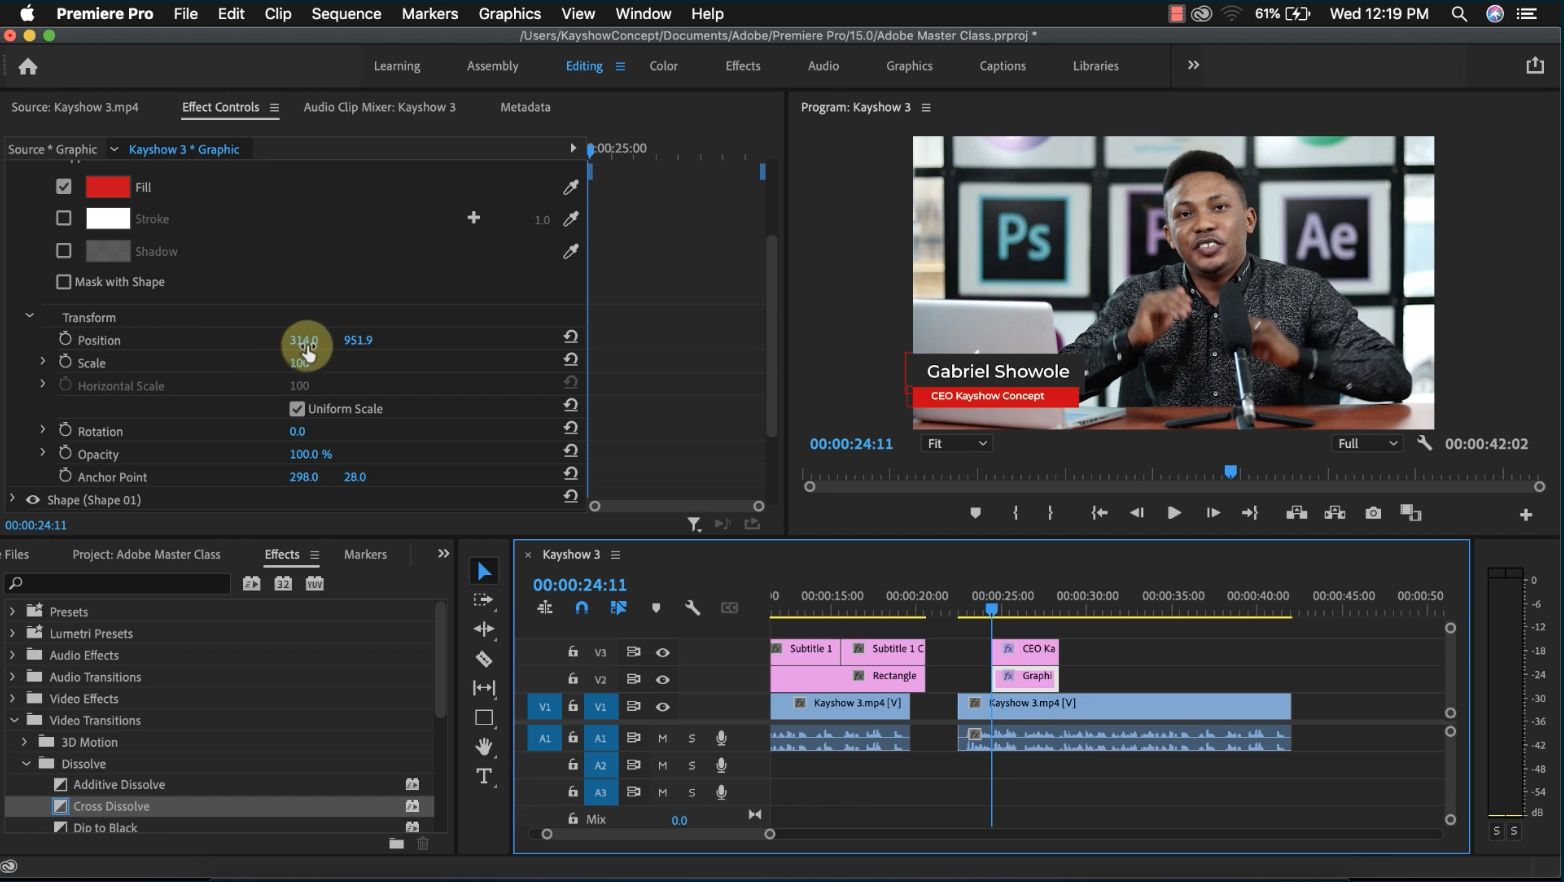The height and width of the screenshot is (882, 1564).
Task: Toggle Uniform Scale checkbox
Action: click(297, 409)
